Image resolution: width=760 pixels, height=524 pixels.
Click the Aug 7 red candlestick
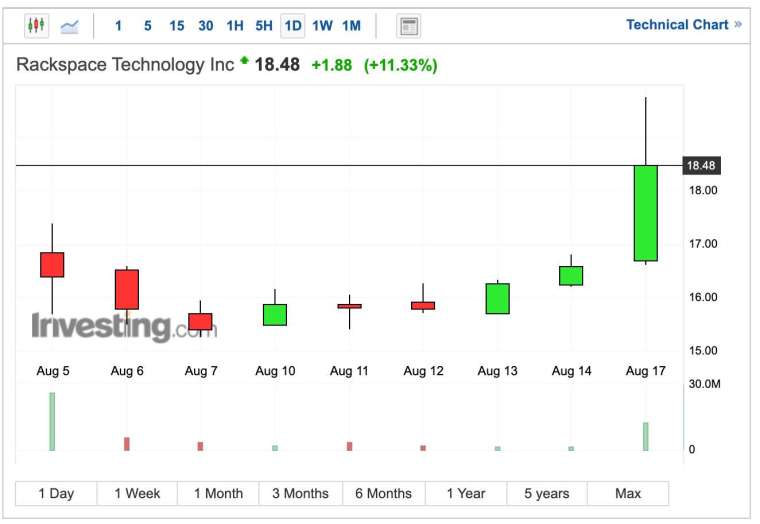point(200,321)
